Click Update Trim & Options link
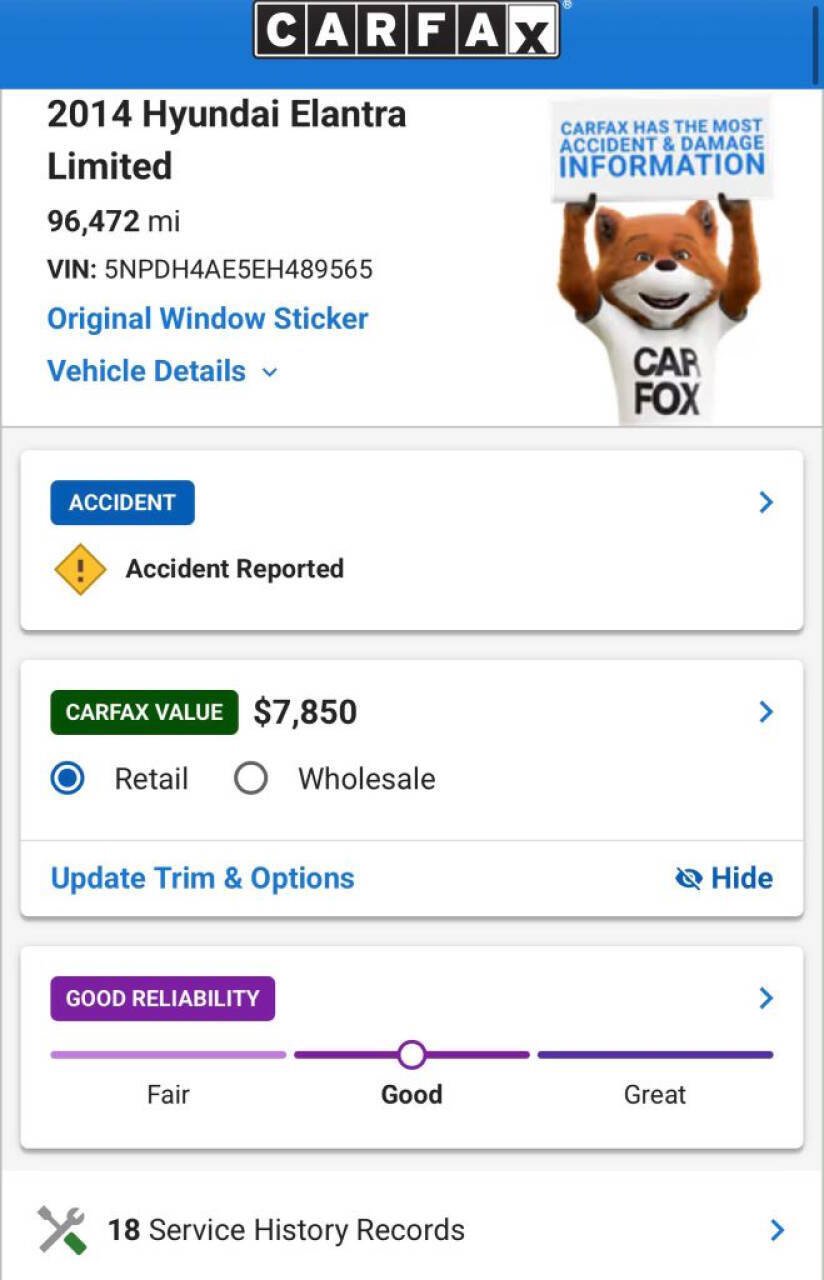 click(x=203, y=878)
